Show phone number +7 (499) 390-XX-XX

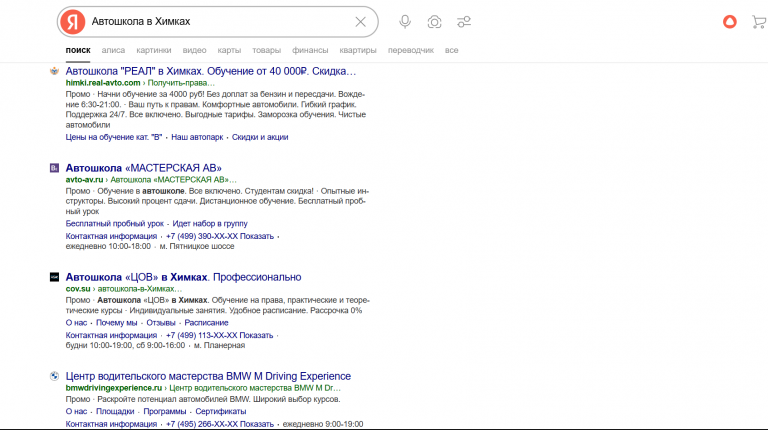(220, 236)
